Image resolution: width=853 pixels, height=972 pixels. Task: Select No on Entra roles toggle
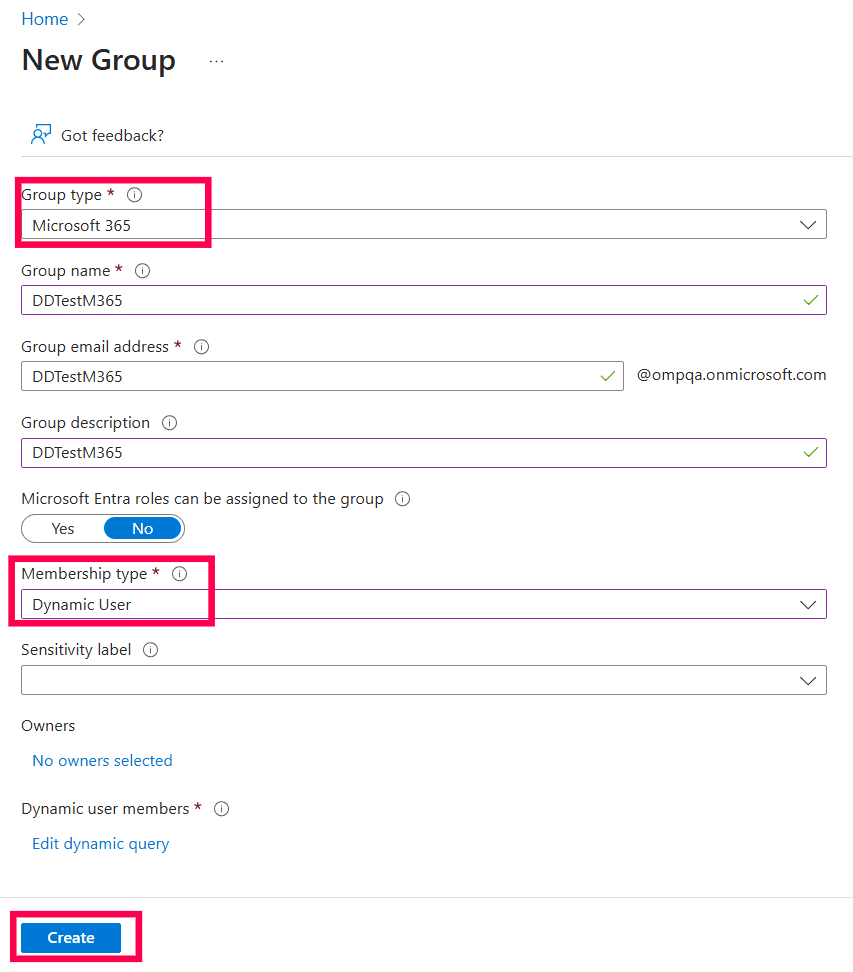(142, 528)
